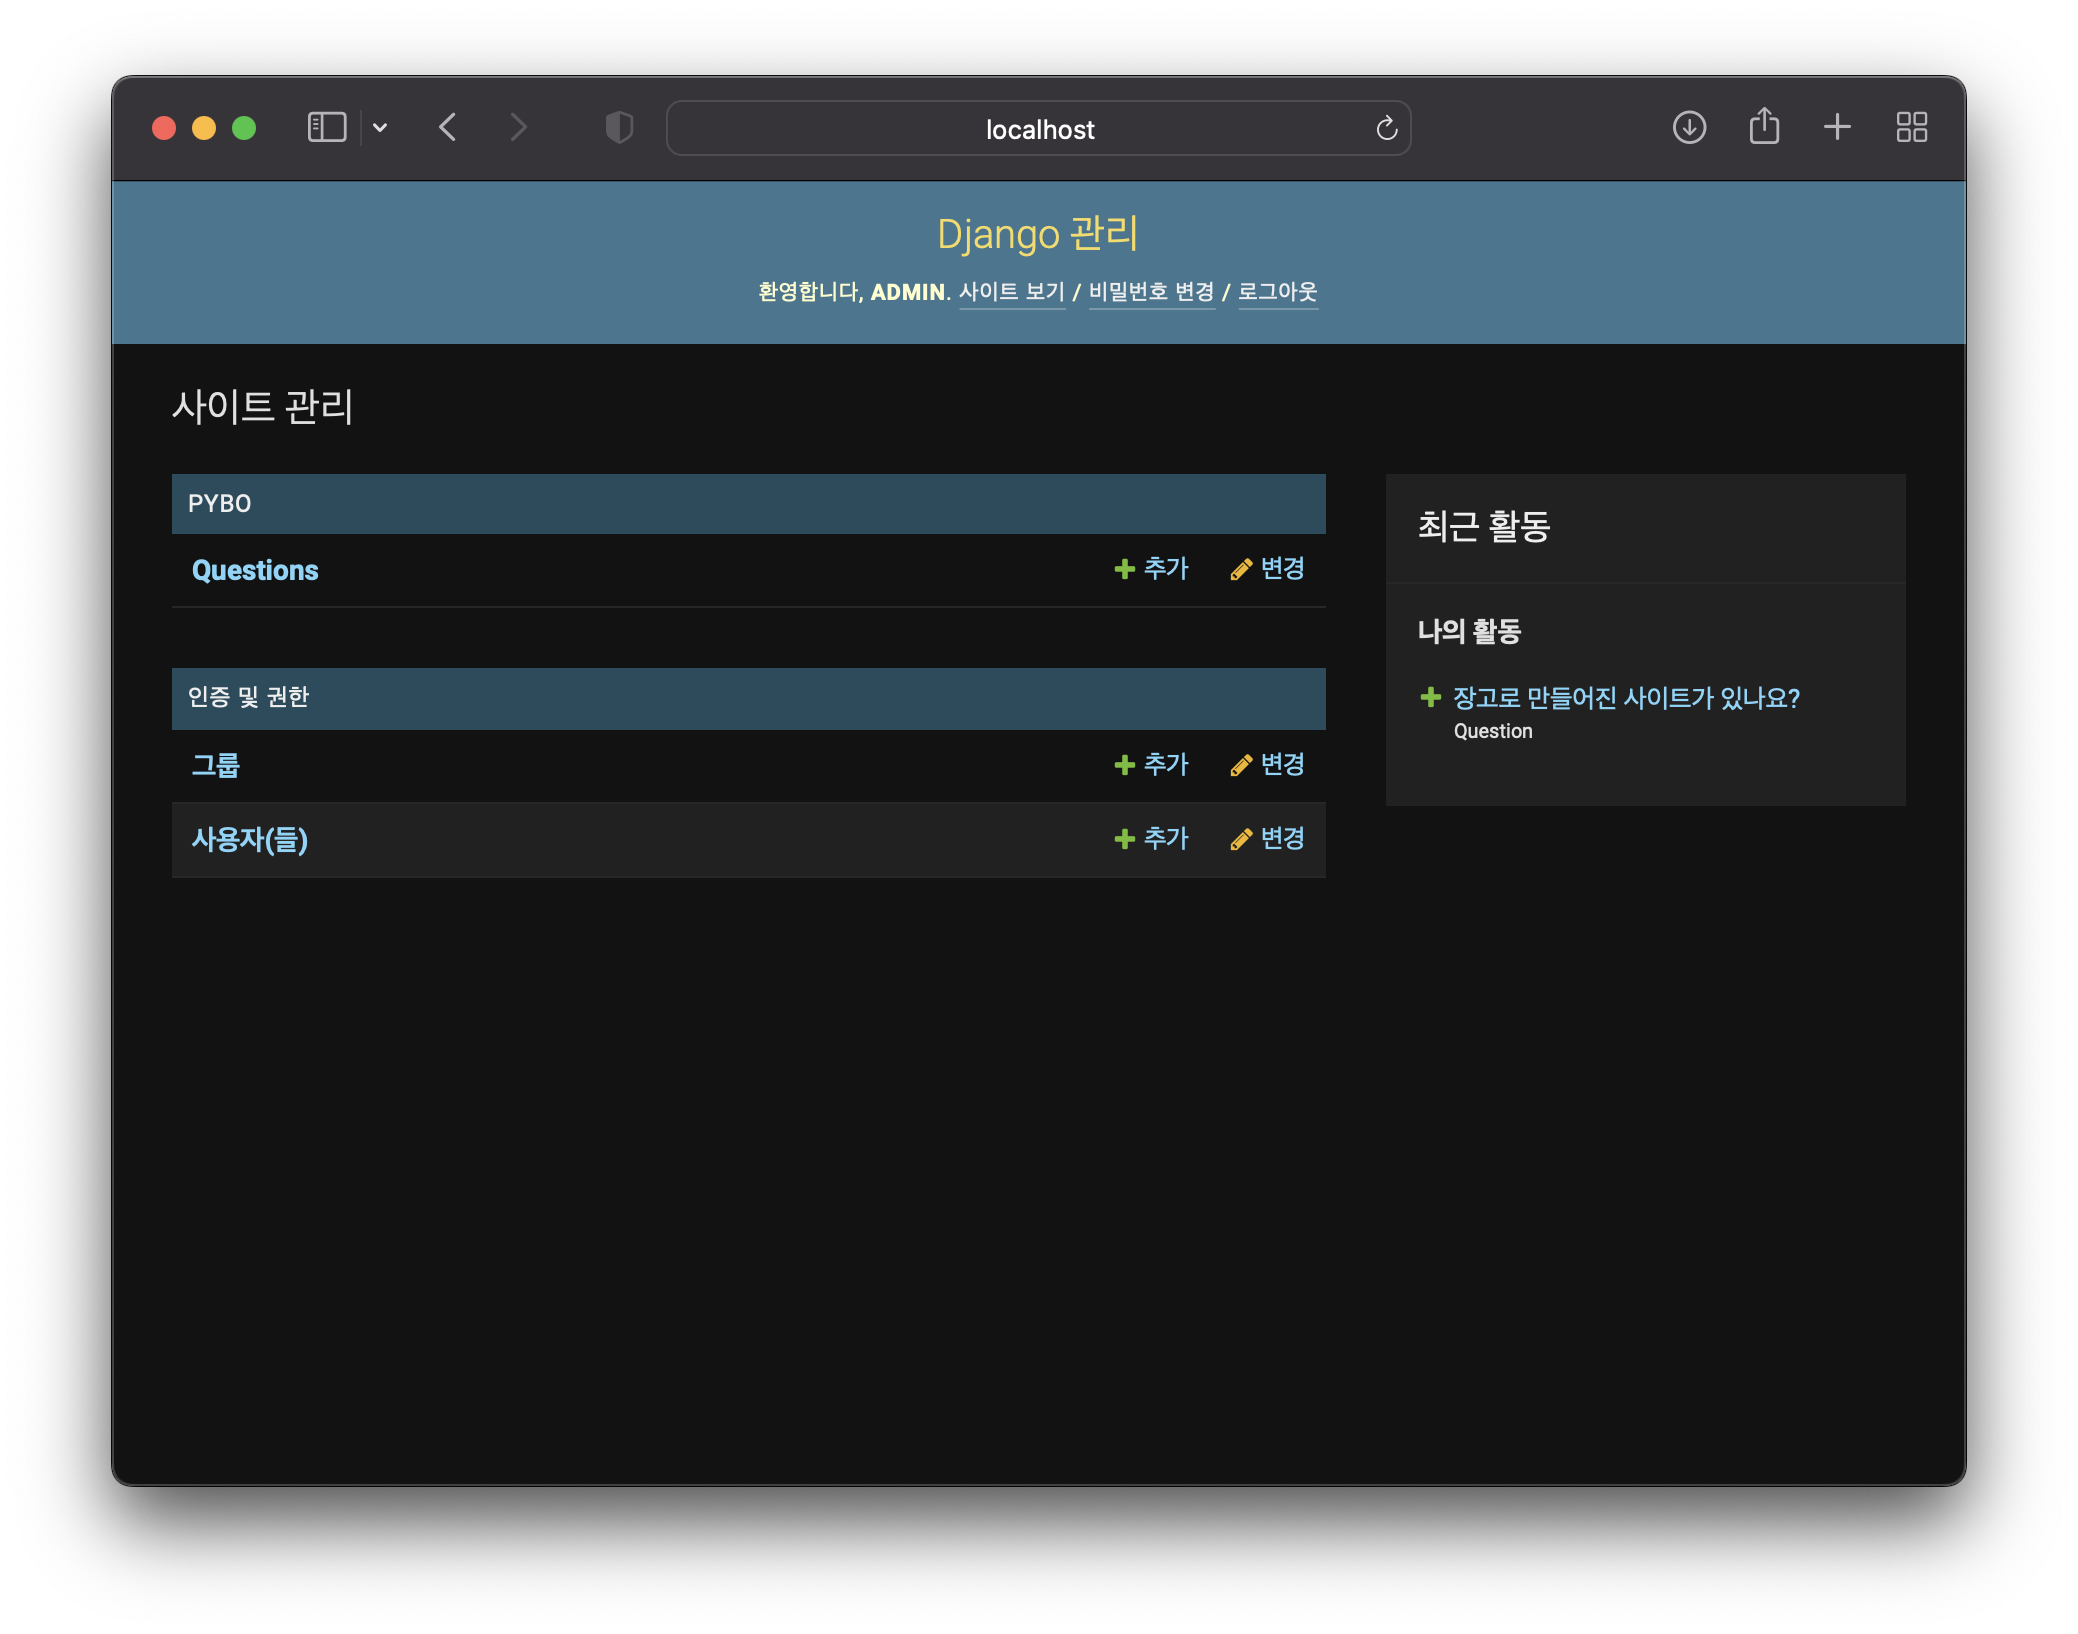The height and width of the screenshot is (1634, 2078).
Task: Open the 비밀번호 변경 link
Action: coord(1151,292)
